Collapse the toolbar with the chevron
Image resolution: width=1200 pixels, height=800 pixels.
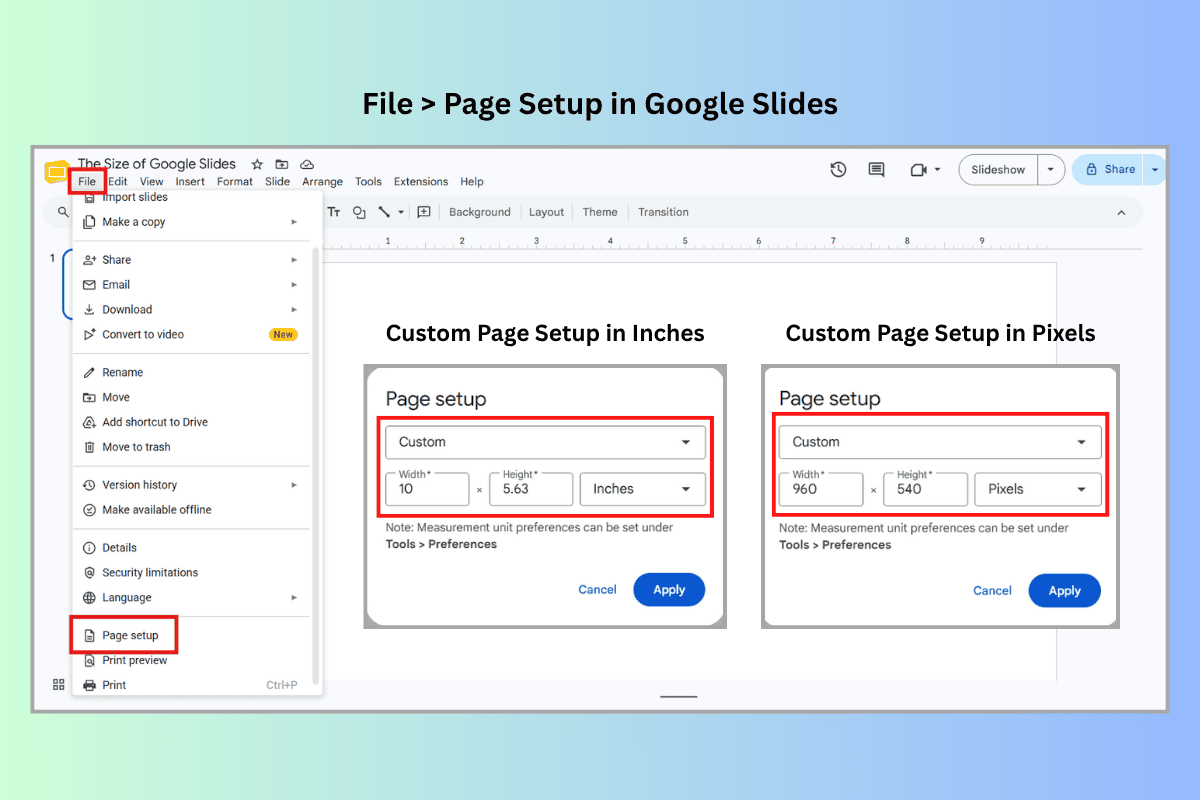(1121, 212)
